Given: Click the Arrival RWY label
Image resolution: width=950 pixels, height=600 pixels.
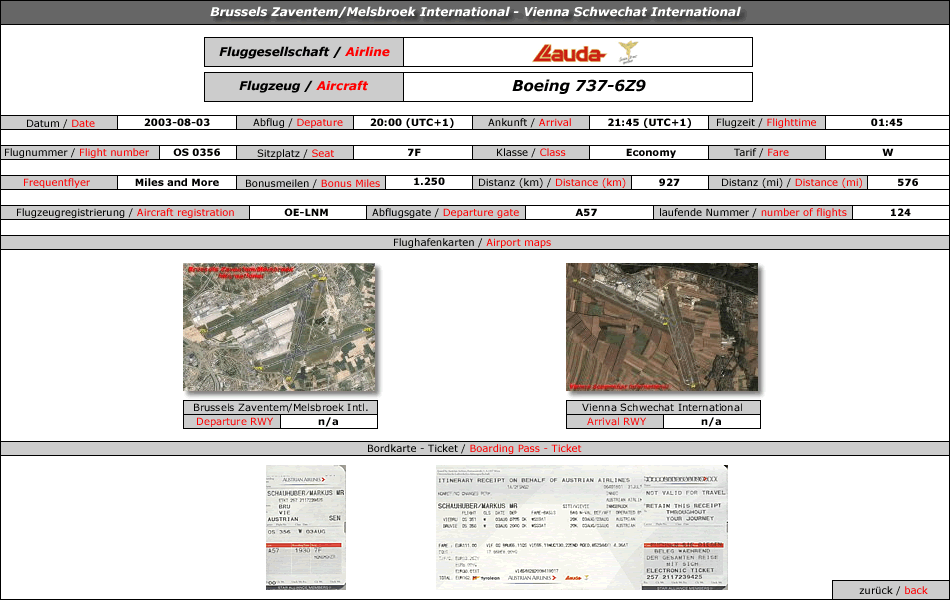Looking at the screenshot, I should tap(616, 421).
